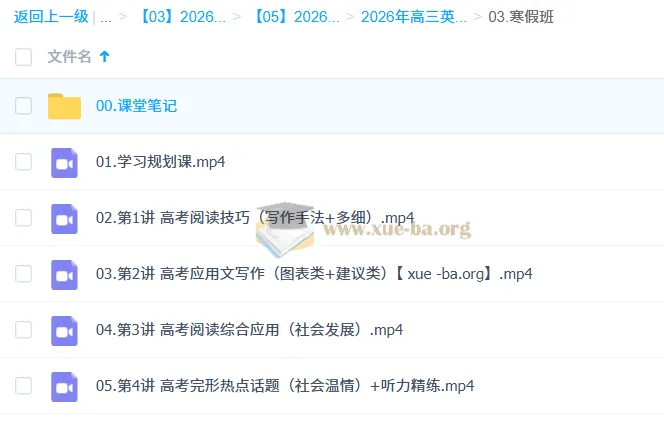Toggle the select-all checkbox in header
664x432 pixels.
[24, 57]
